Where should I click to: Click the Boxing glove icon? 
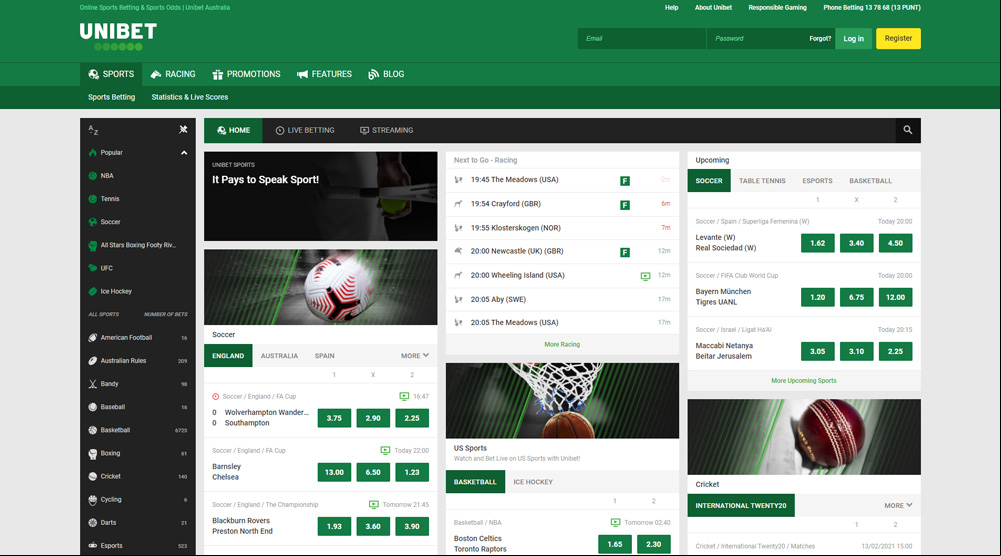pos(93,453)
